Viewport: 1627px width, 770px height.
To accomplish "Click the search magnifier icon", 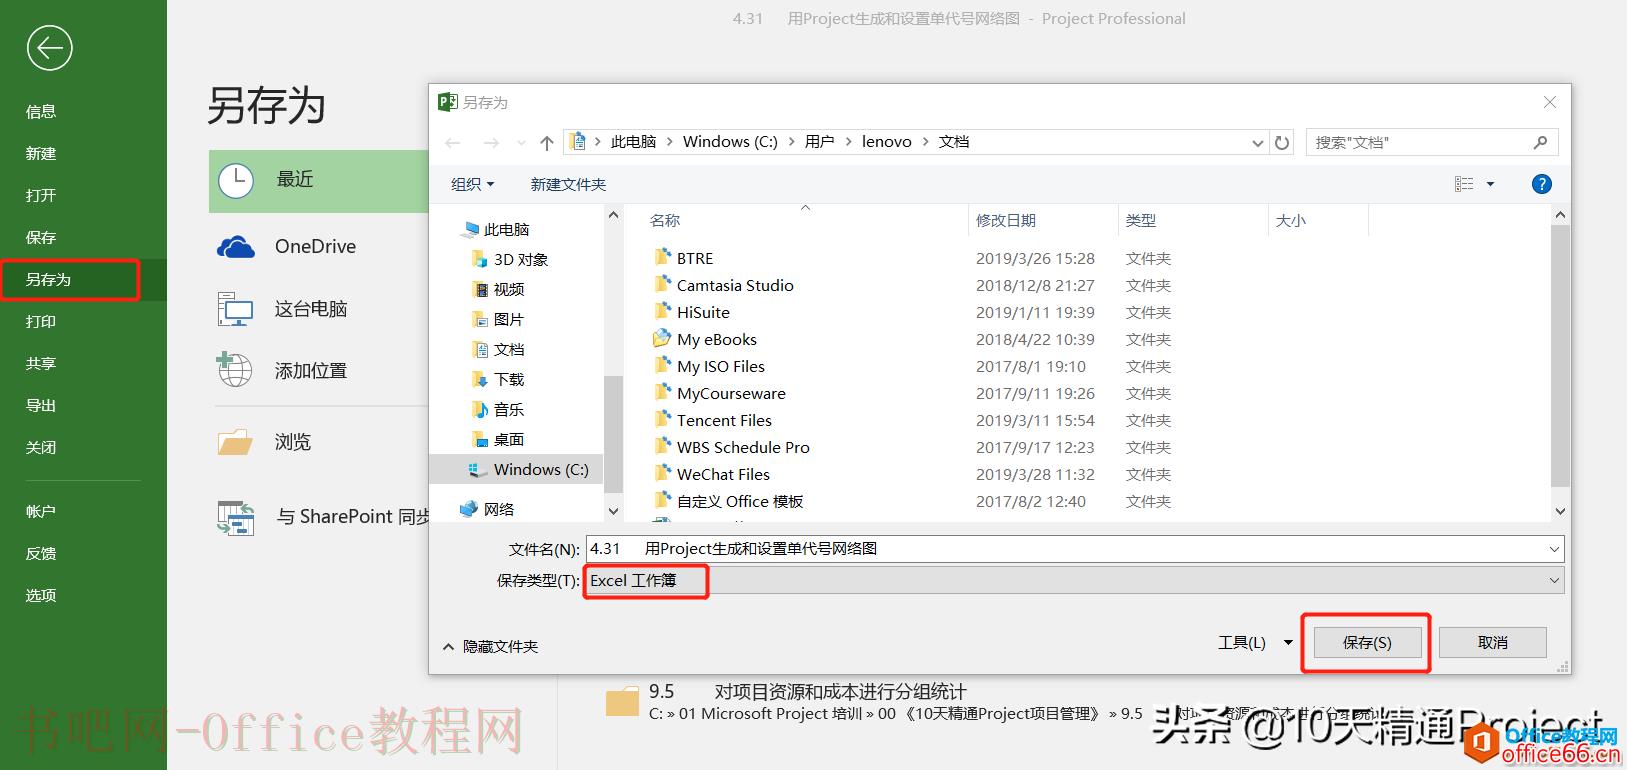I will (x=1540, y=143).
